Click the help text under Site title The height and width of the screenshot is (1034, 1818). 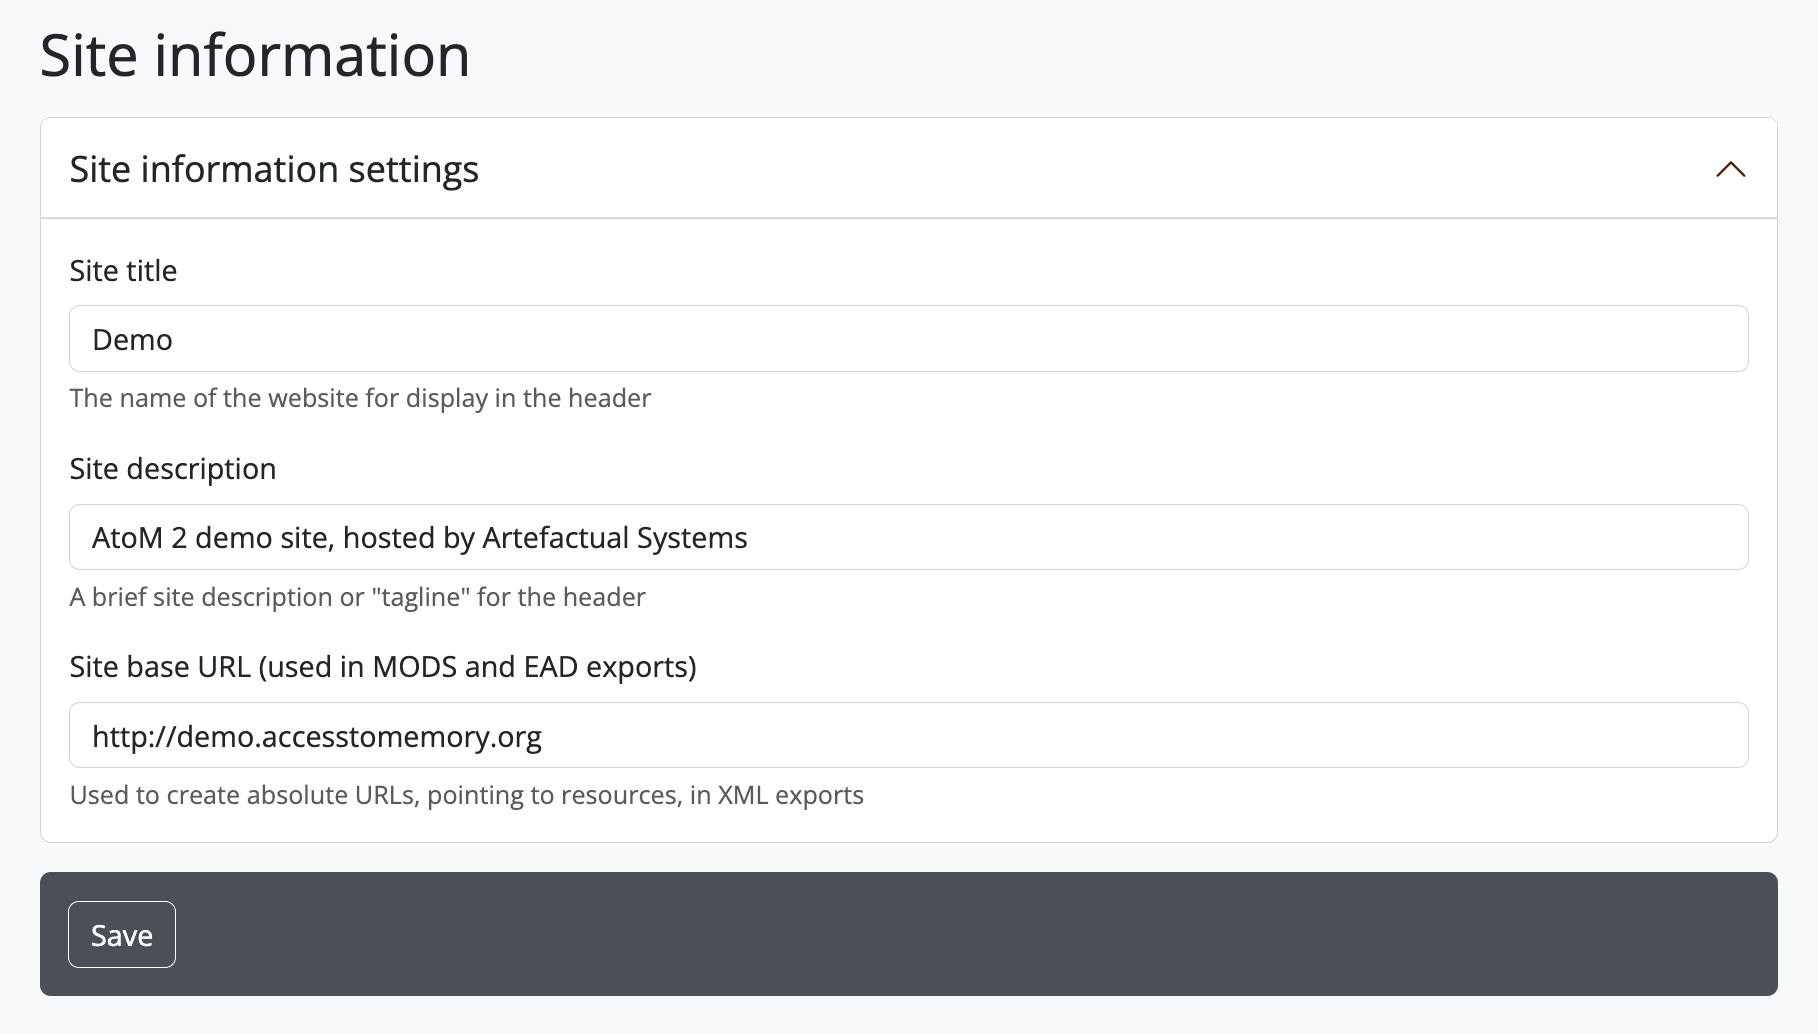click(360, 398)
